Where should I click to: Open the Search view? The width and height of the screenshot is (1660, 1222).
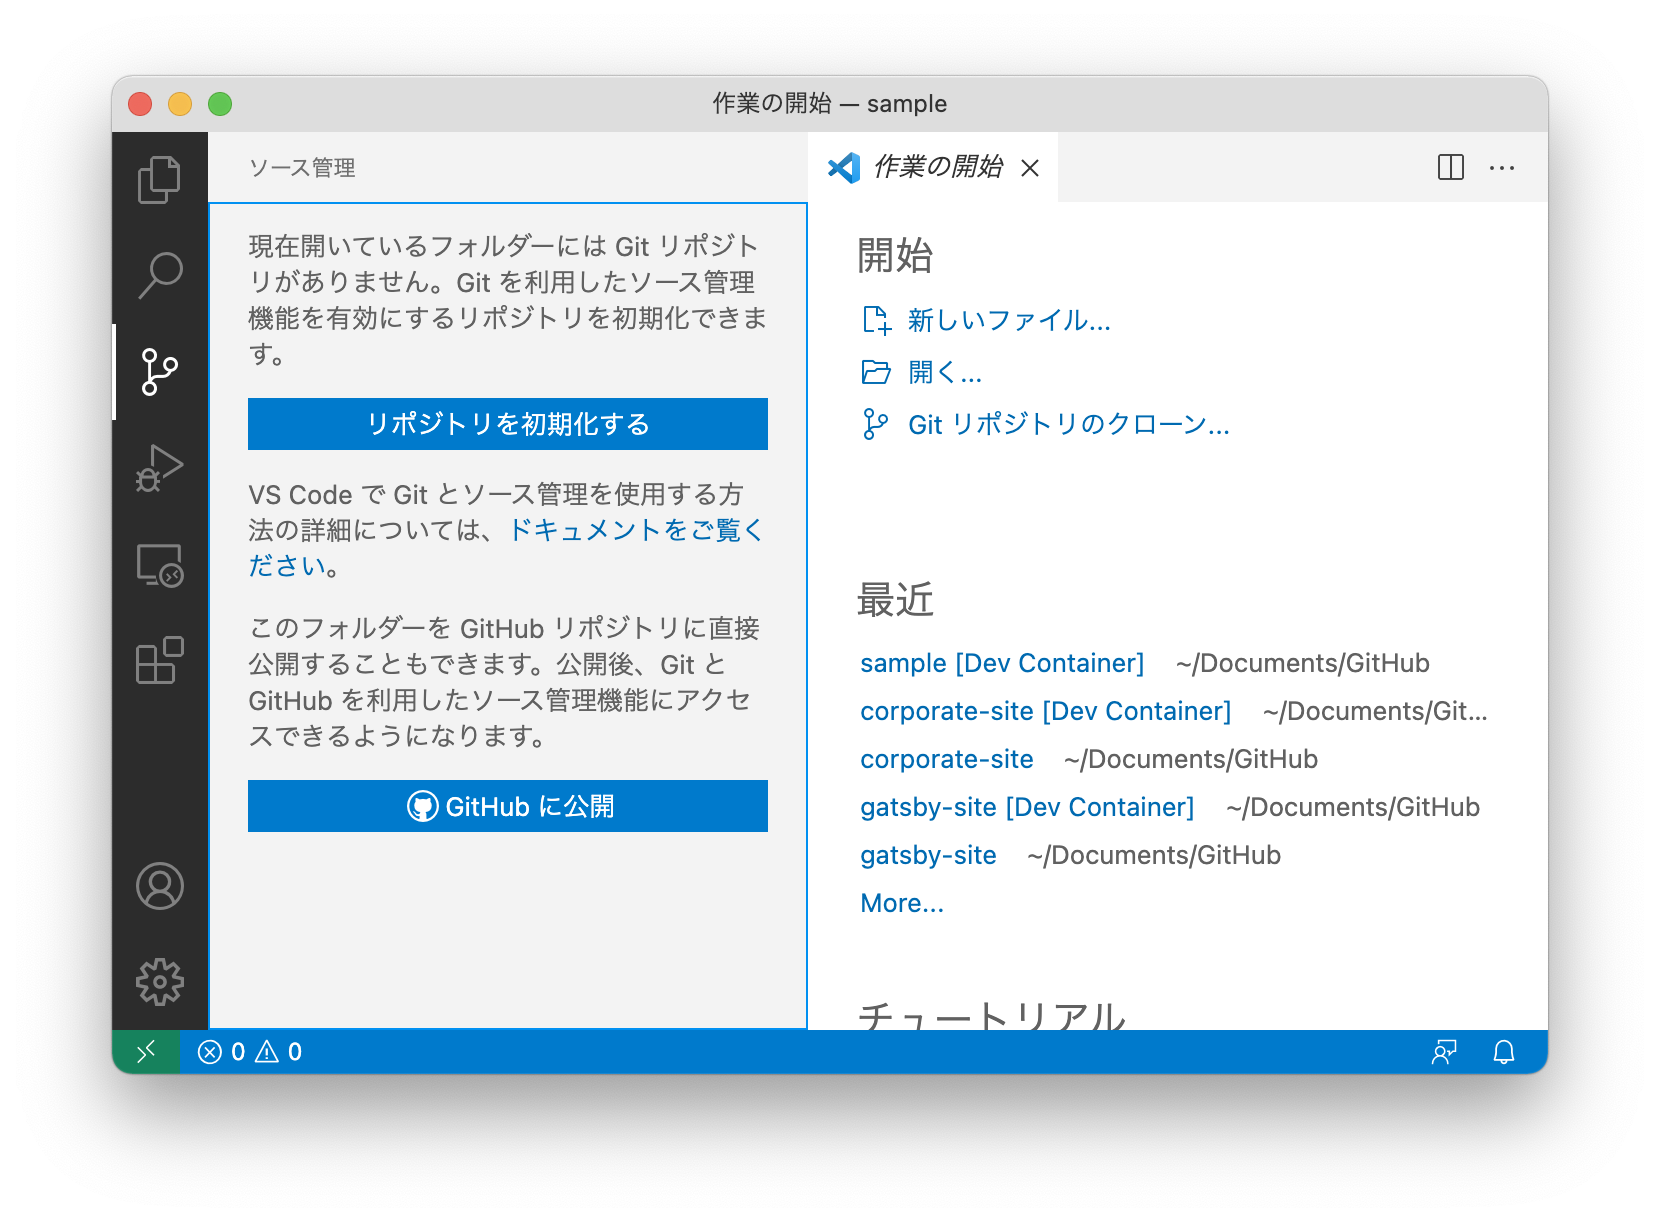pos(159,273)
